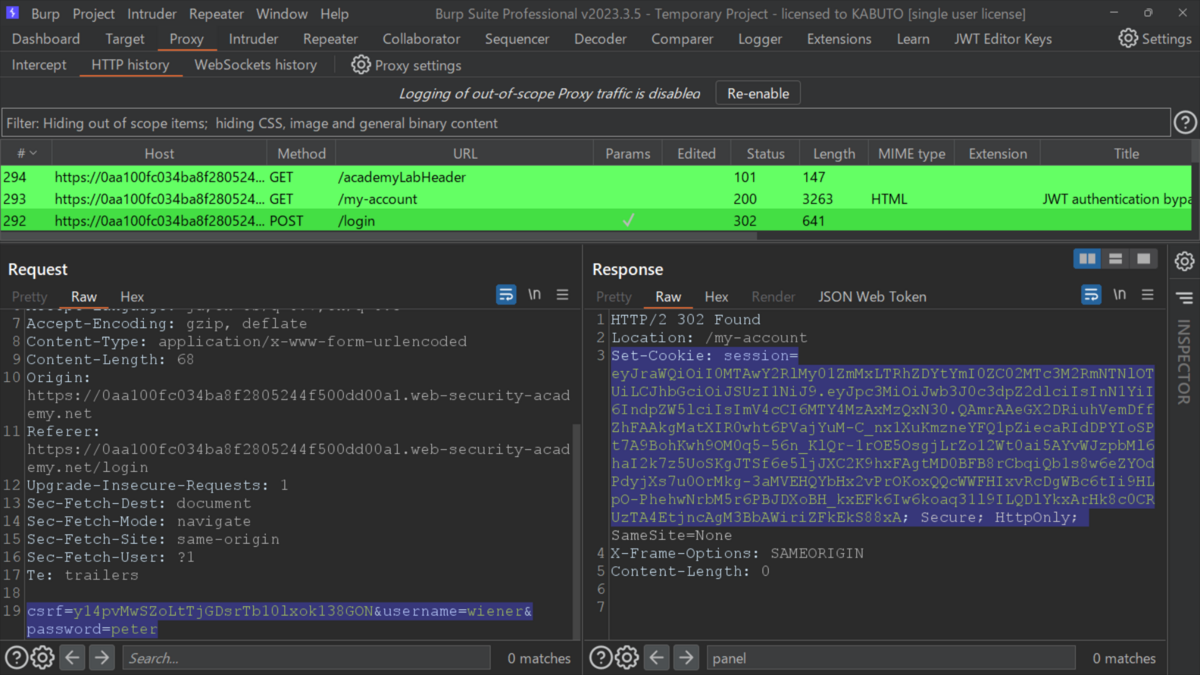Sort by the # column dropdown arrow
1200x675 pixels.
pyautogui.click(x=33, y=153)
